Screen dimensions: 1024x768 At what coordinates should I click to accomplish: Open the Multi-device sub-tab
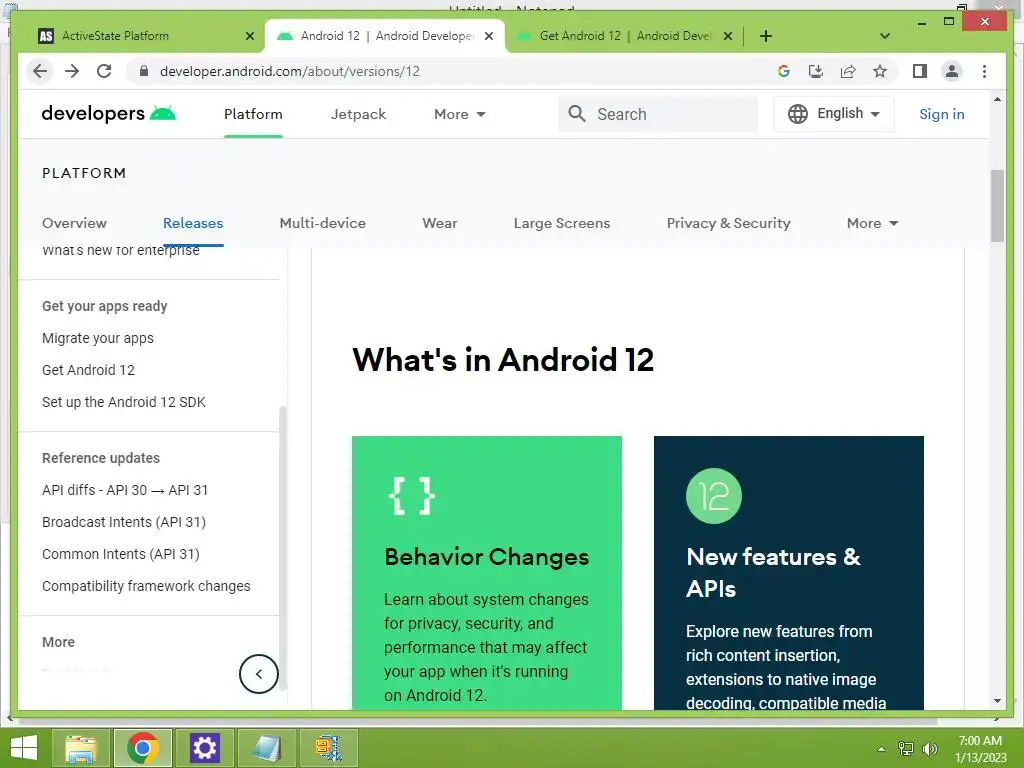click(323, 223)
